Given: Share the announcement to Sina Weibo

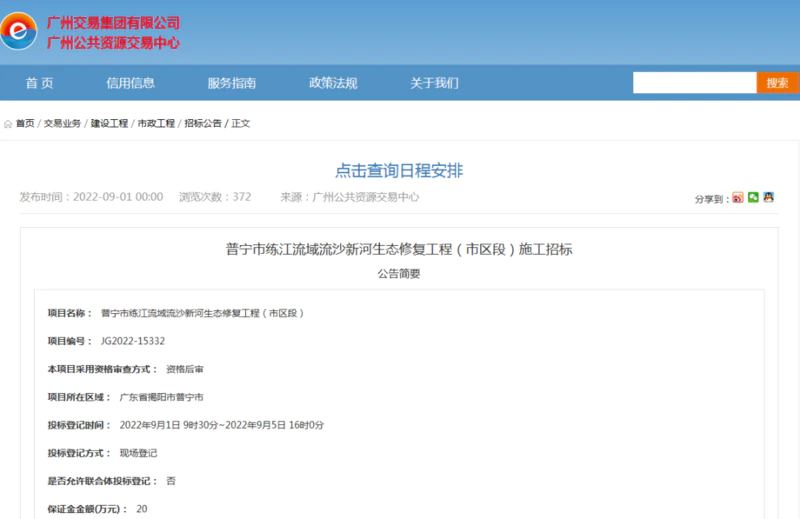Looking at the screenshot, I should pos(738,198).
